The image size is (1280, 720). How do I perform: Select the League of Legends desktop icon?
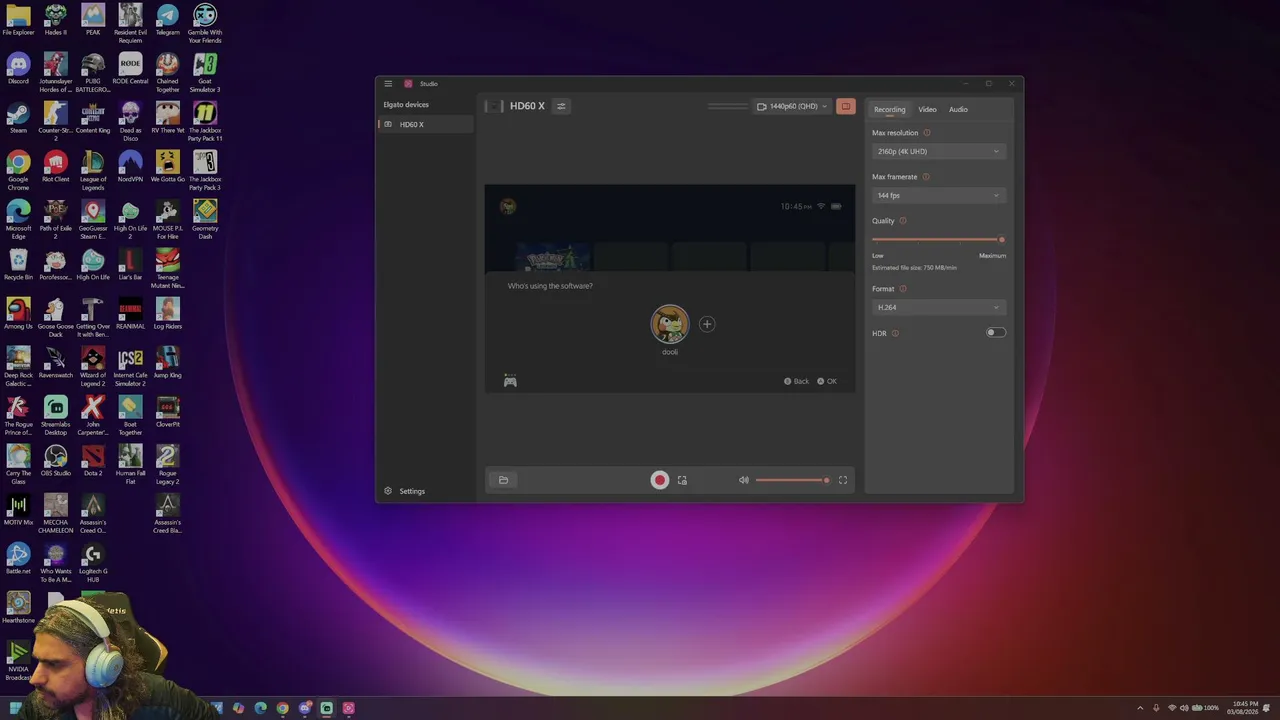point(93,171)
